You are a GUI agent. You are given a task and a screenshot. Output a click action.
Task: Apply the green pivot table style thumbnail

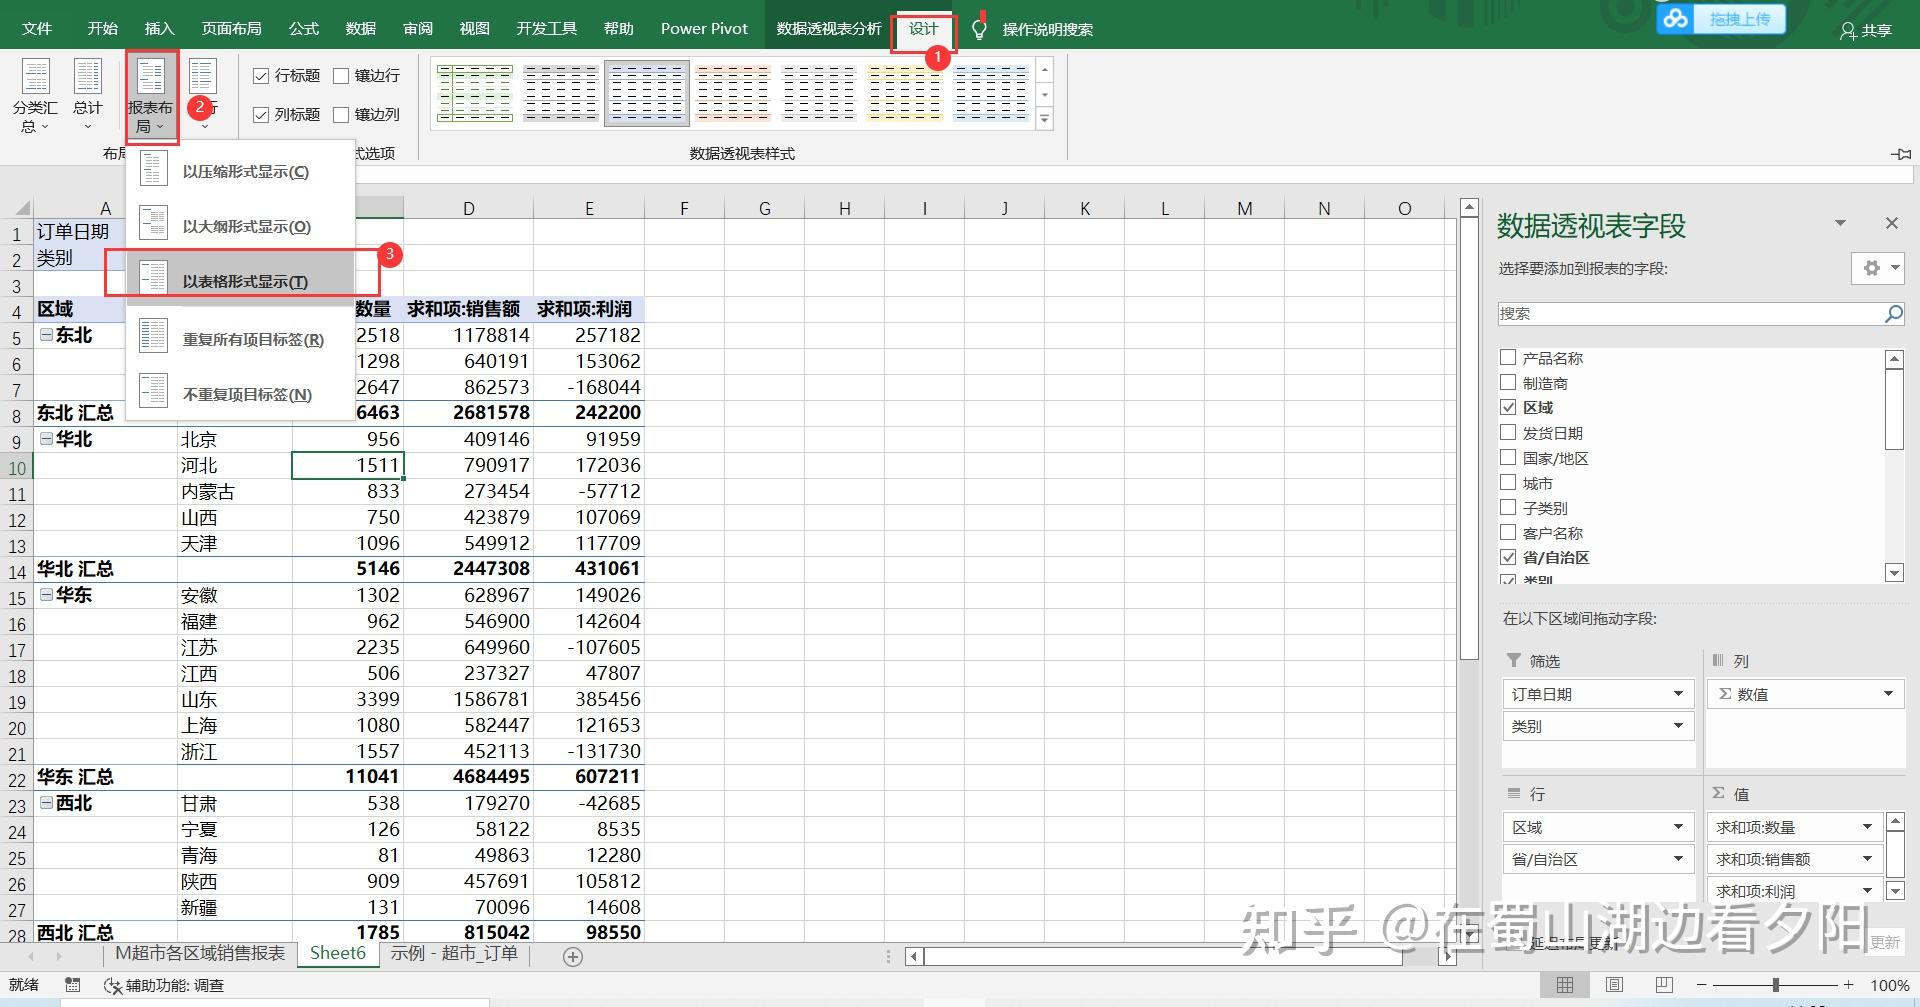[x=475, y=92]
